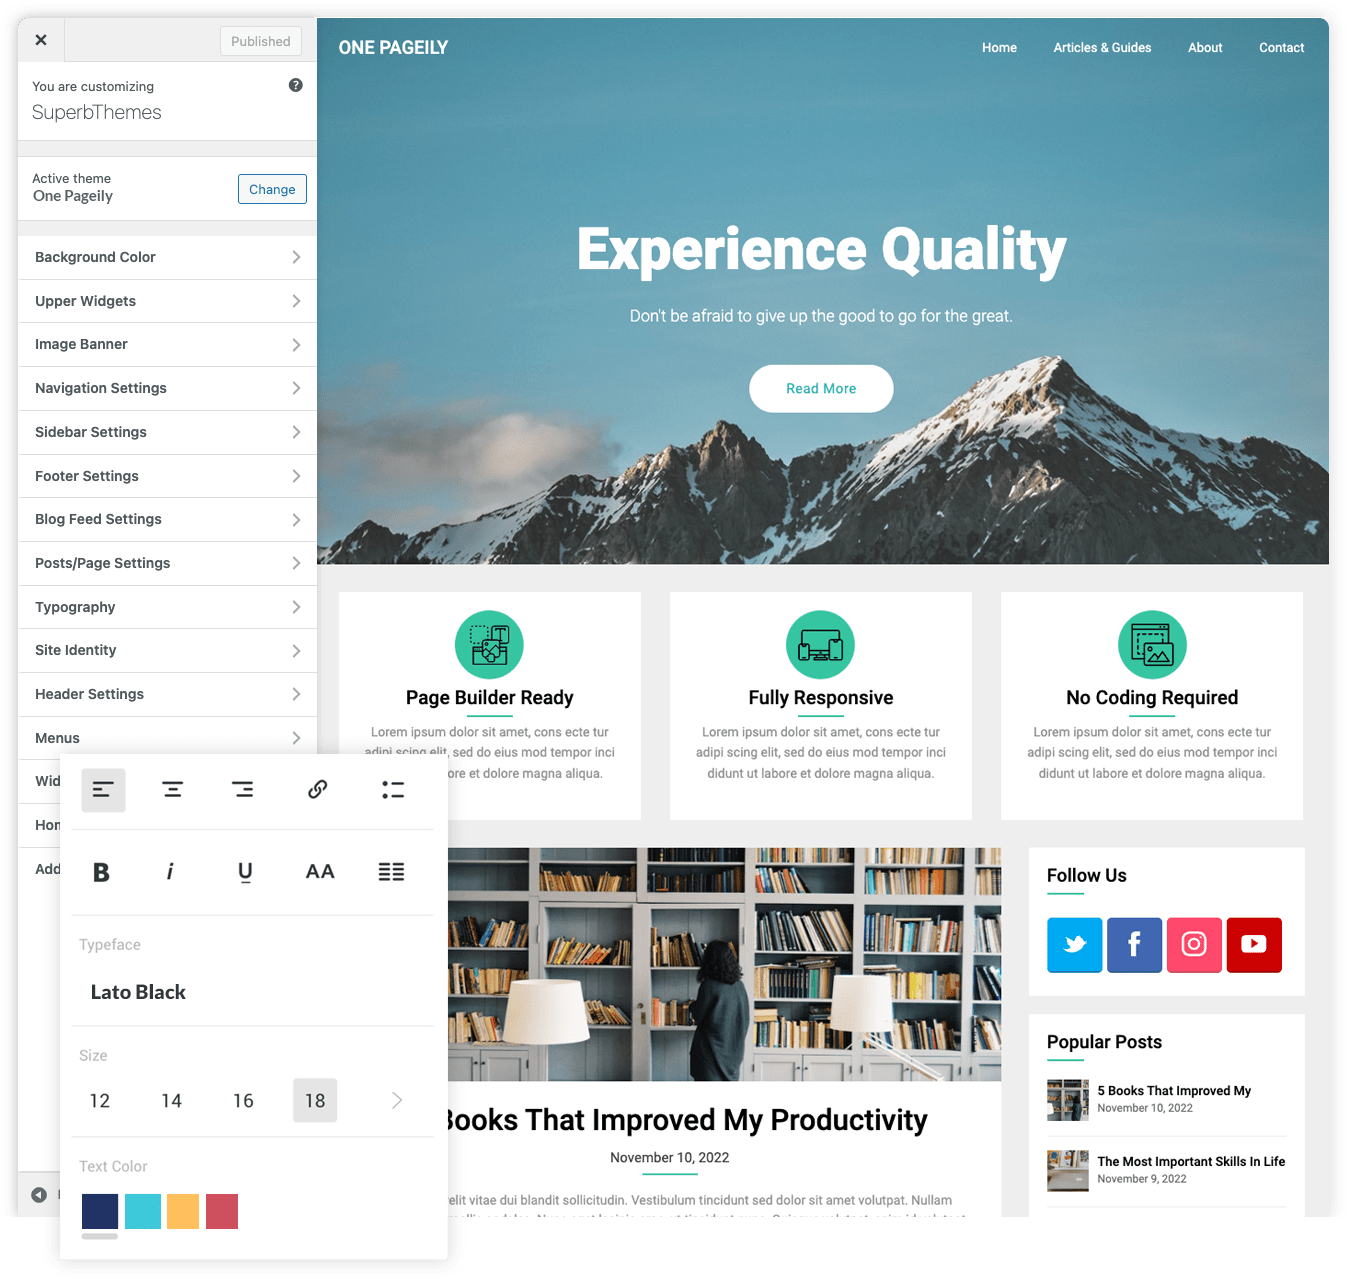
Task: Click the collapse controls arrow icon
Action: coord(39,1195)
